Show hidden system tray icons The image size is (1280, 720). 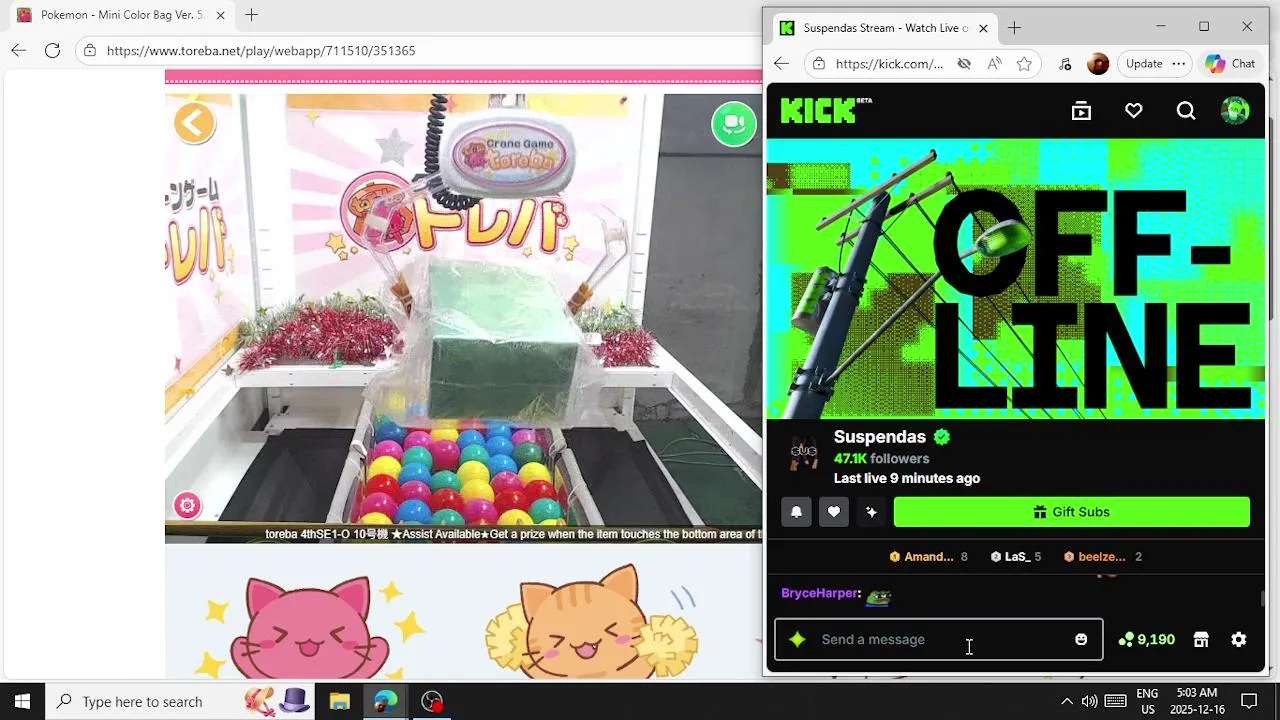coord(1066,701)
